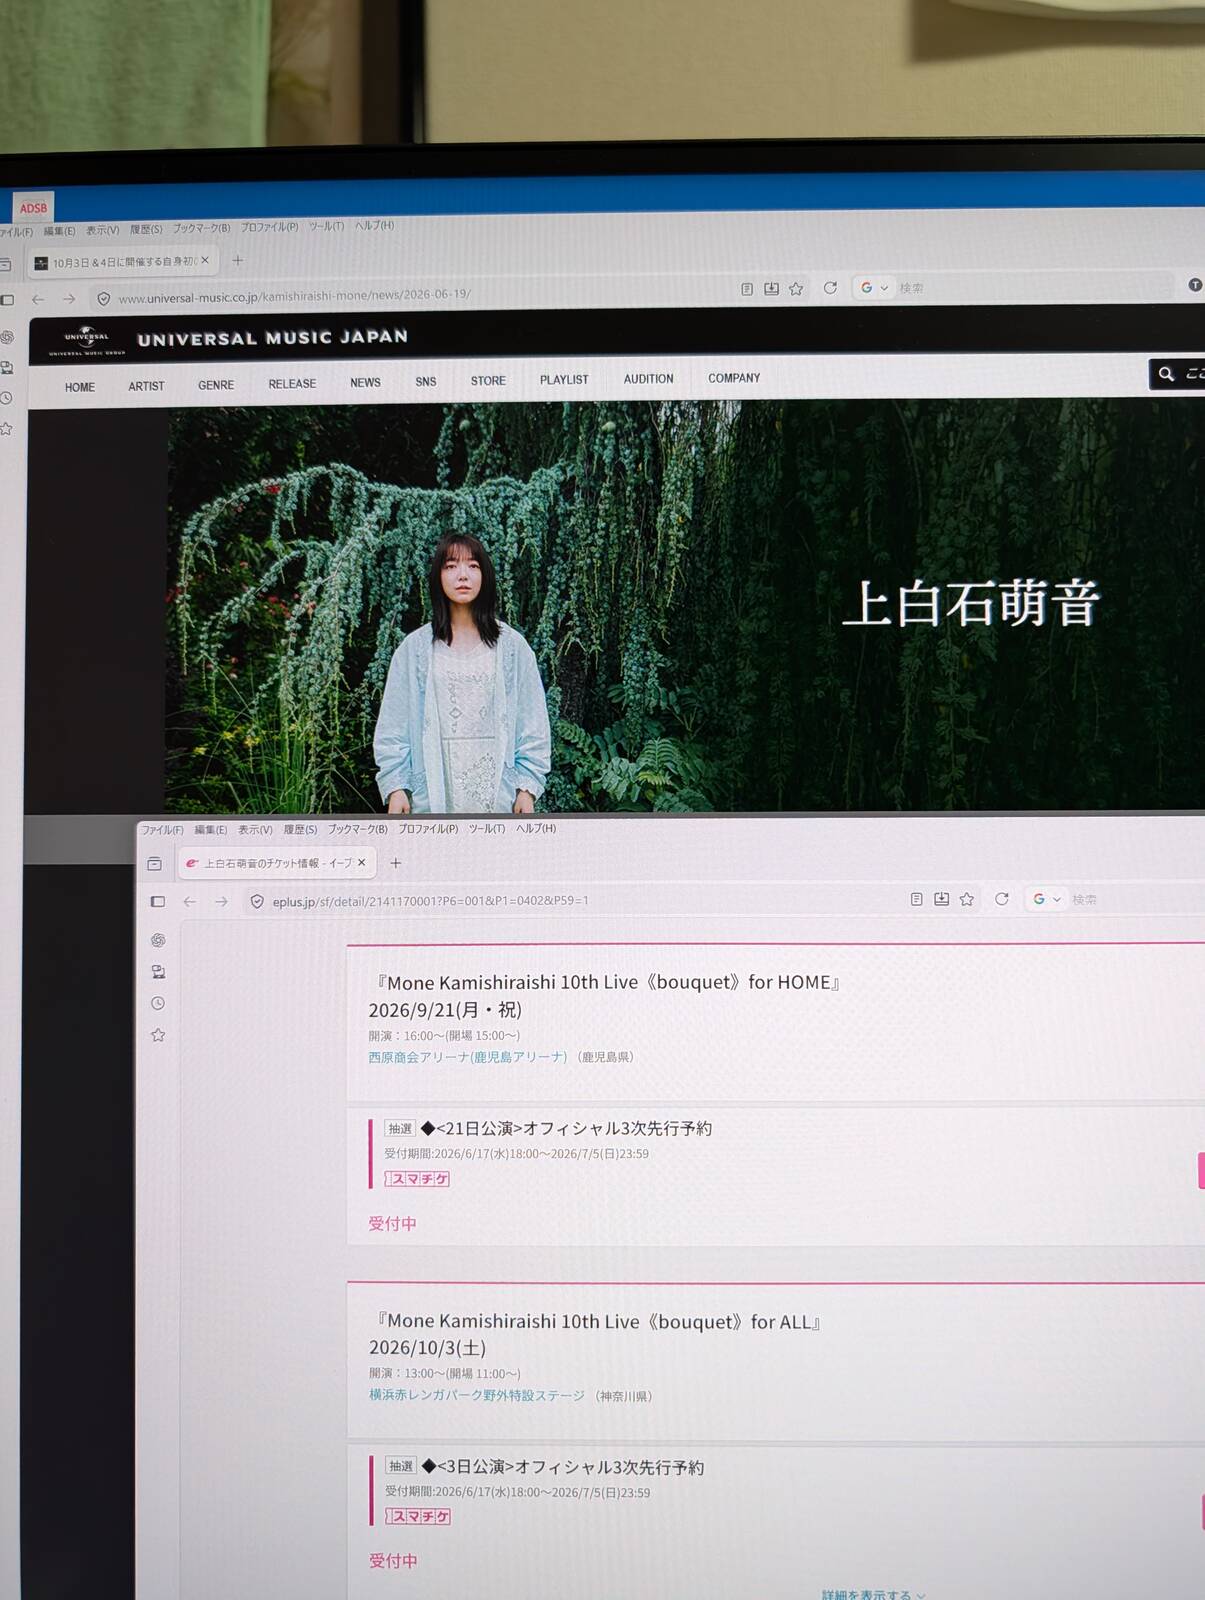Close the 上白石萌音のチケット情報 tab
Image resolution: width=1205 pixels, height=1600 pixels.
tap(361, 862)
